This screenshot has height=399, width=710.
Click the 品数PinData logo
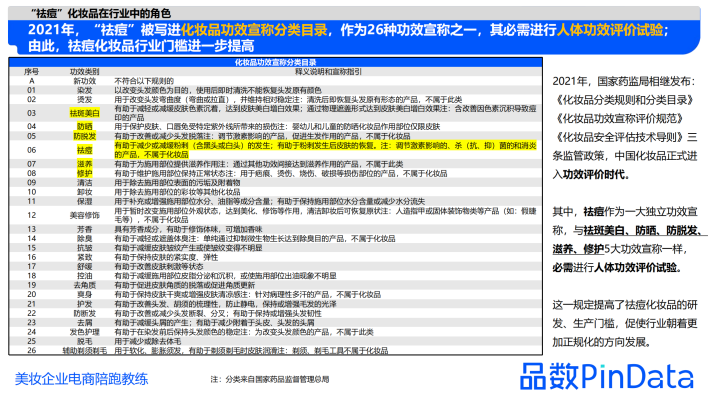coord(606,376)
